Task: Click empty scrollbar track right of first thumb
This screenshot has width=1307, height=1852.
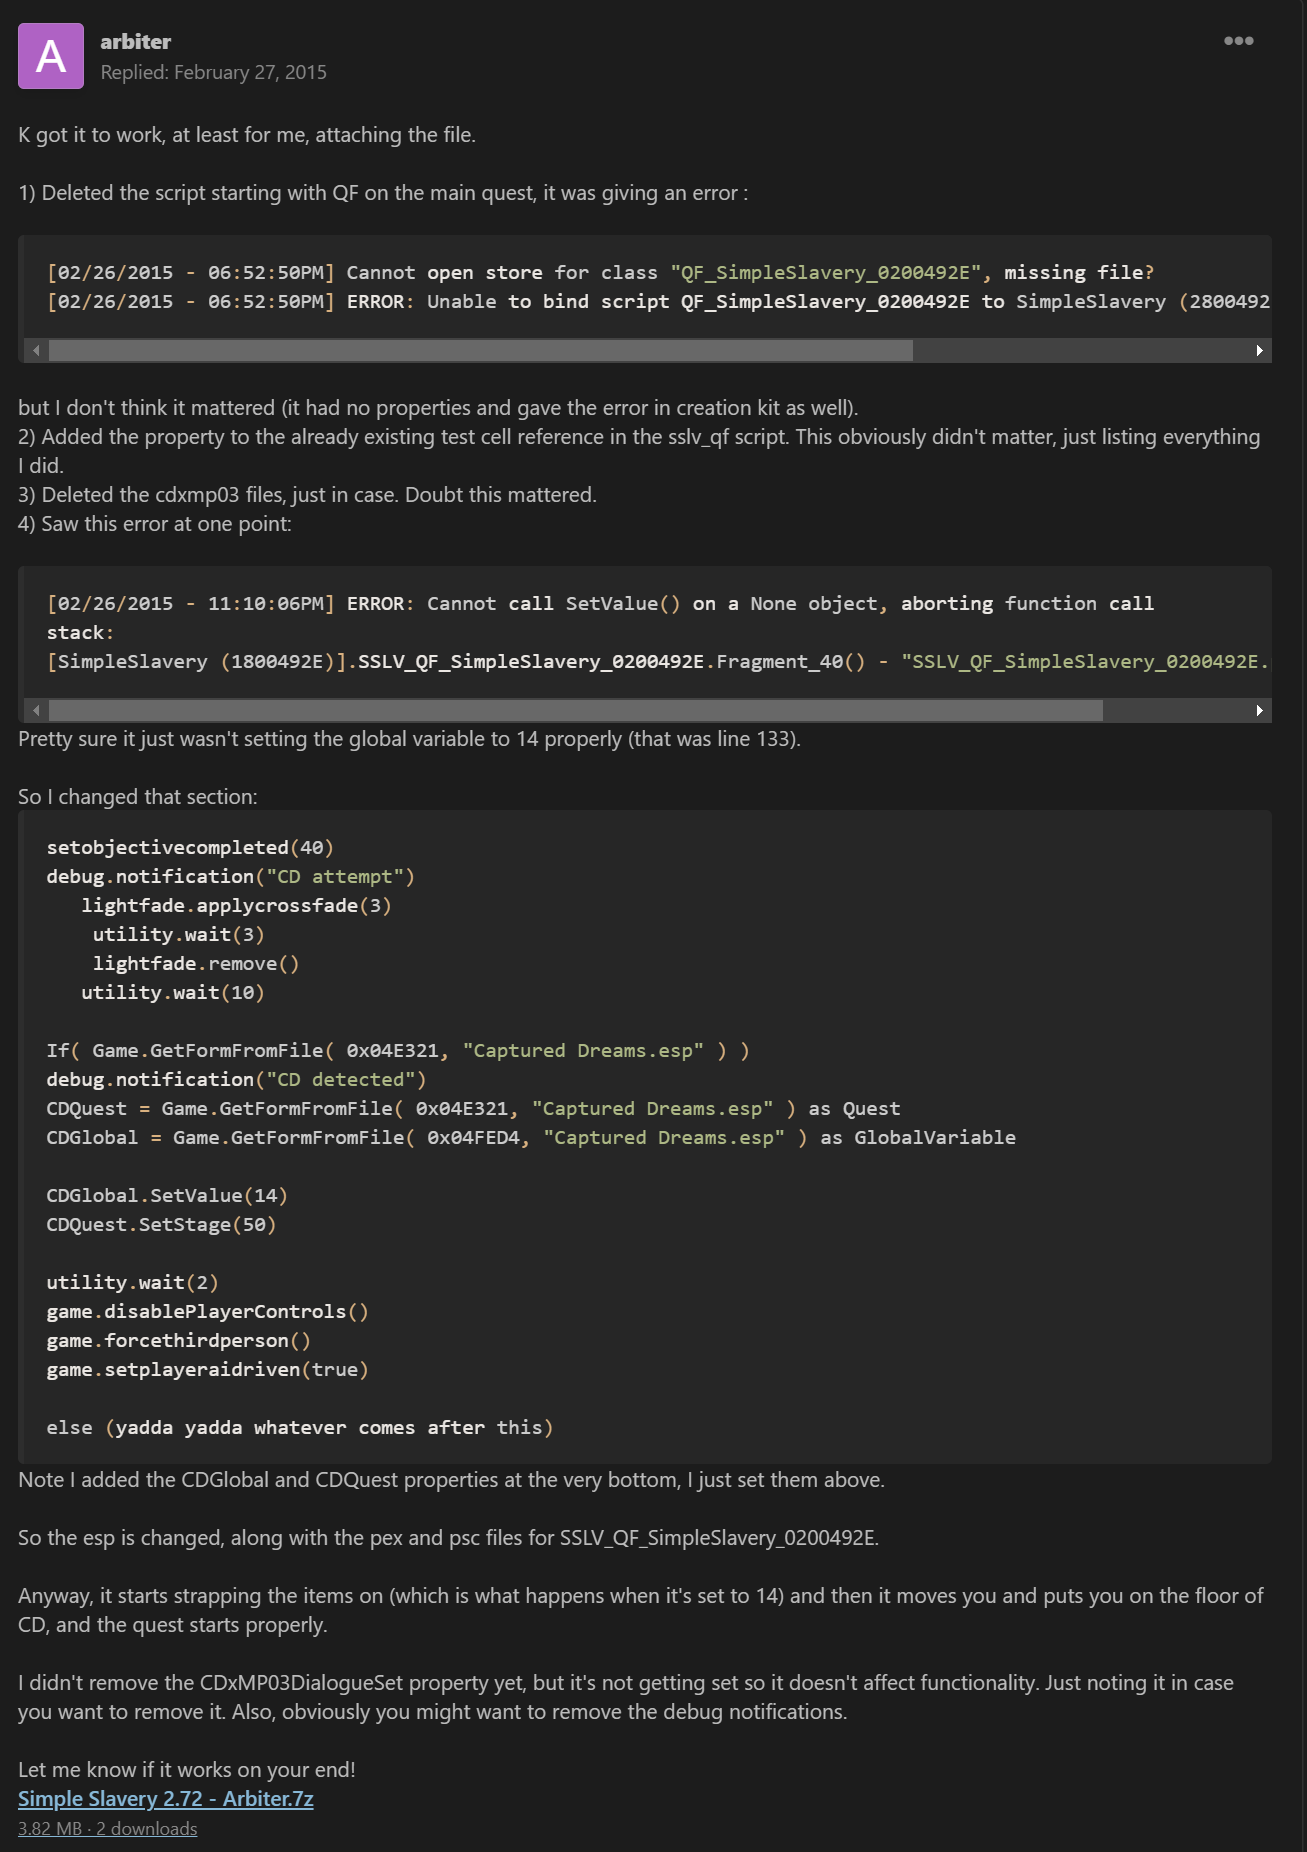Action: 1080,350
